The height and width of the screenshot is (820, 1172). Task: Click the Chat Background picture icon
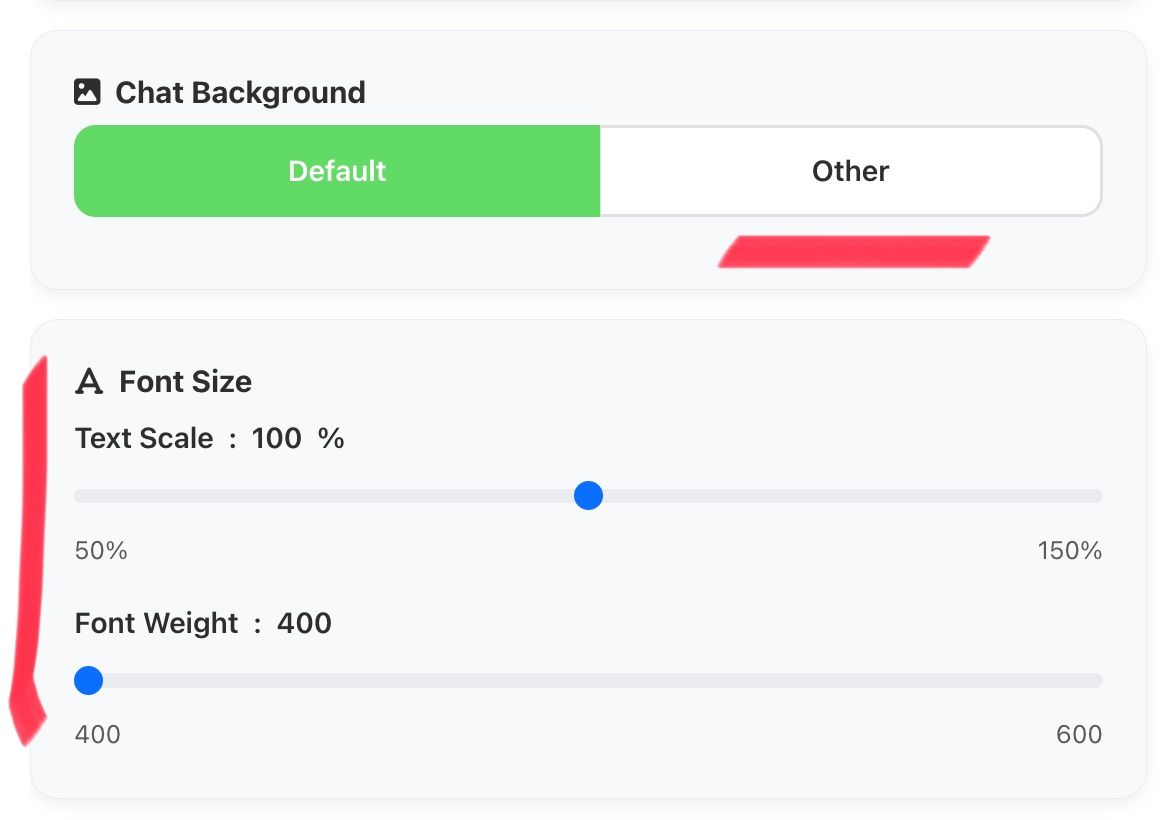coord(88,93)
